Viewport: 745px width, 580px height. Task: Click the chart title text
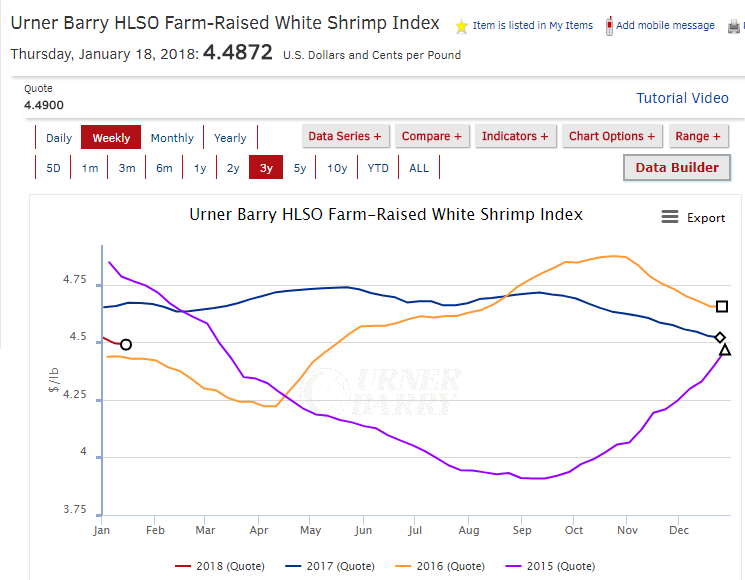pyautogui.click(x=386, y=215)
